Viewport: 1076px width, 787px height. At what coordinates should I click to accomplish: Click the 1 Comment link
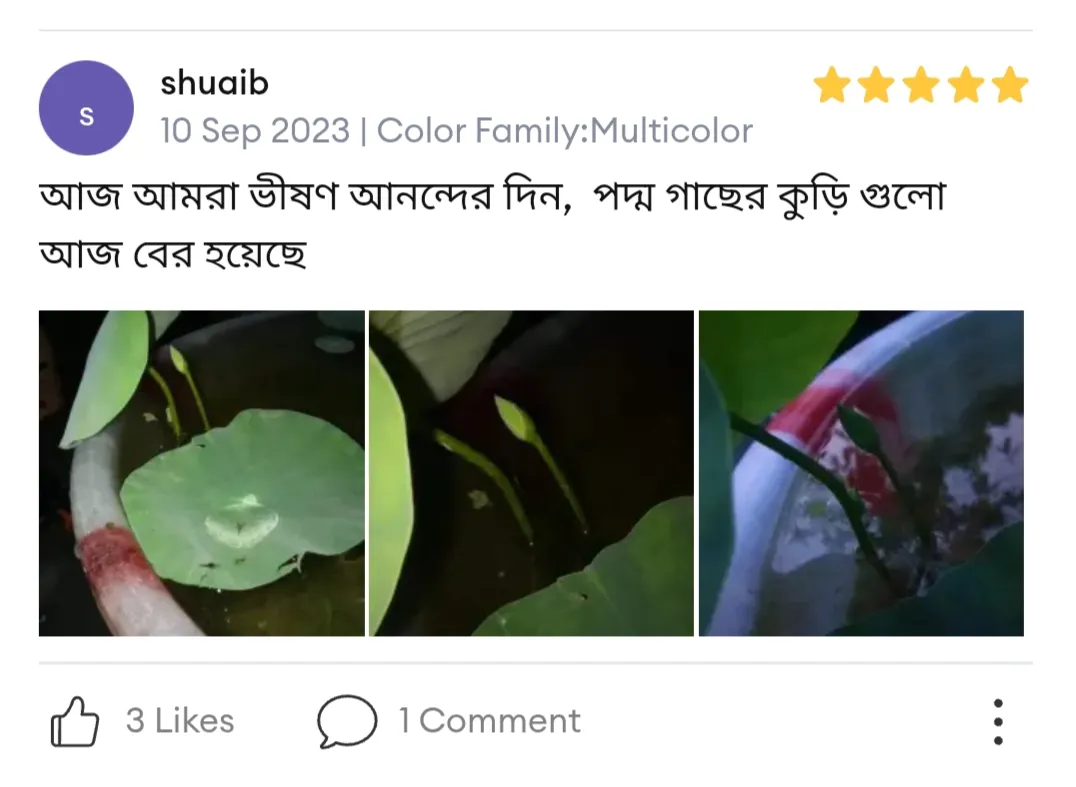point(490,721)
